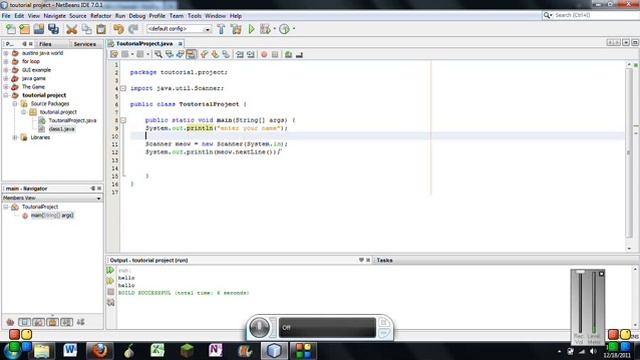The height and width of the screenshot is (360, 640).
Task: Click the Cut scissors icon
Action: tap(72, 29)
